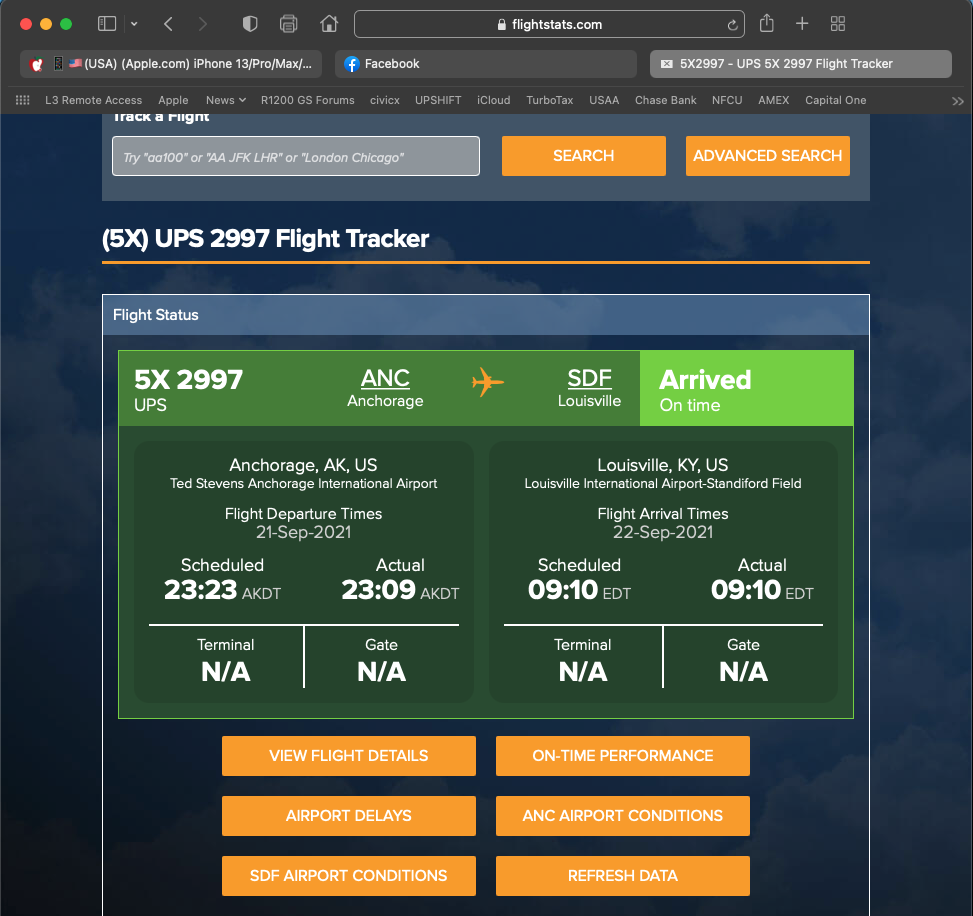Click the 22-Sep-2021 arrival date
The image size is (973, 916).
click(x=663, y=532)
